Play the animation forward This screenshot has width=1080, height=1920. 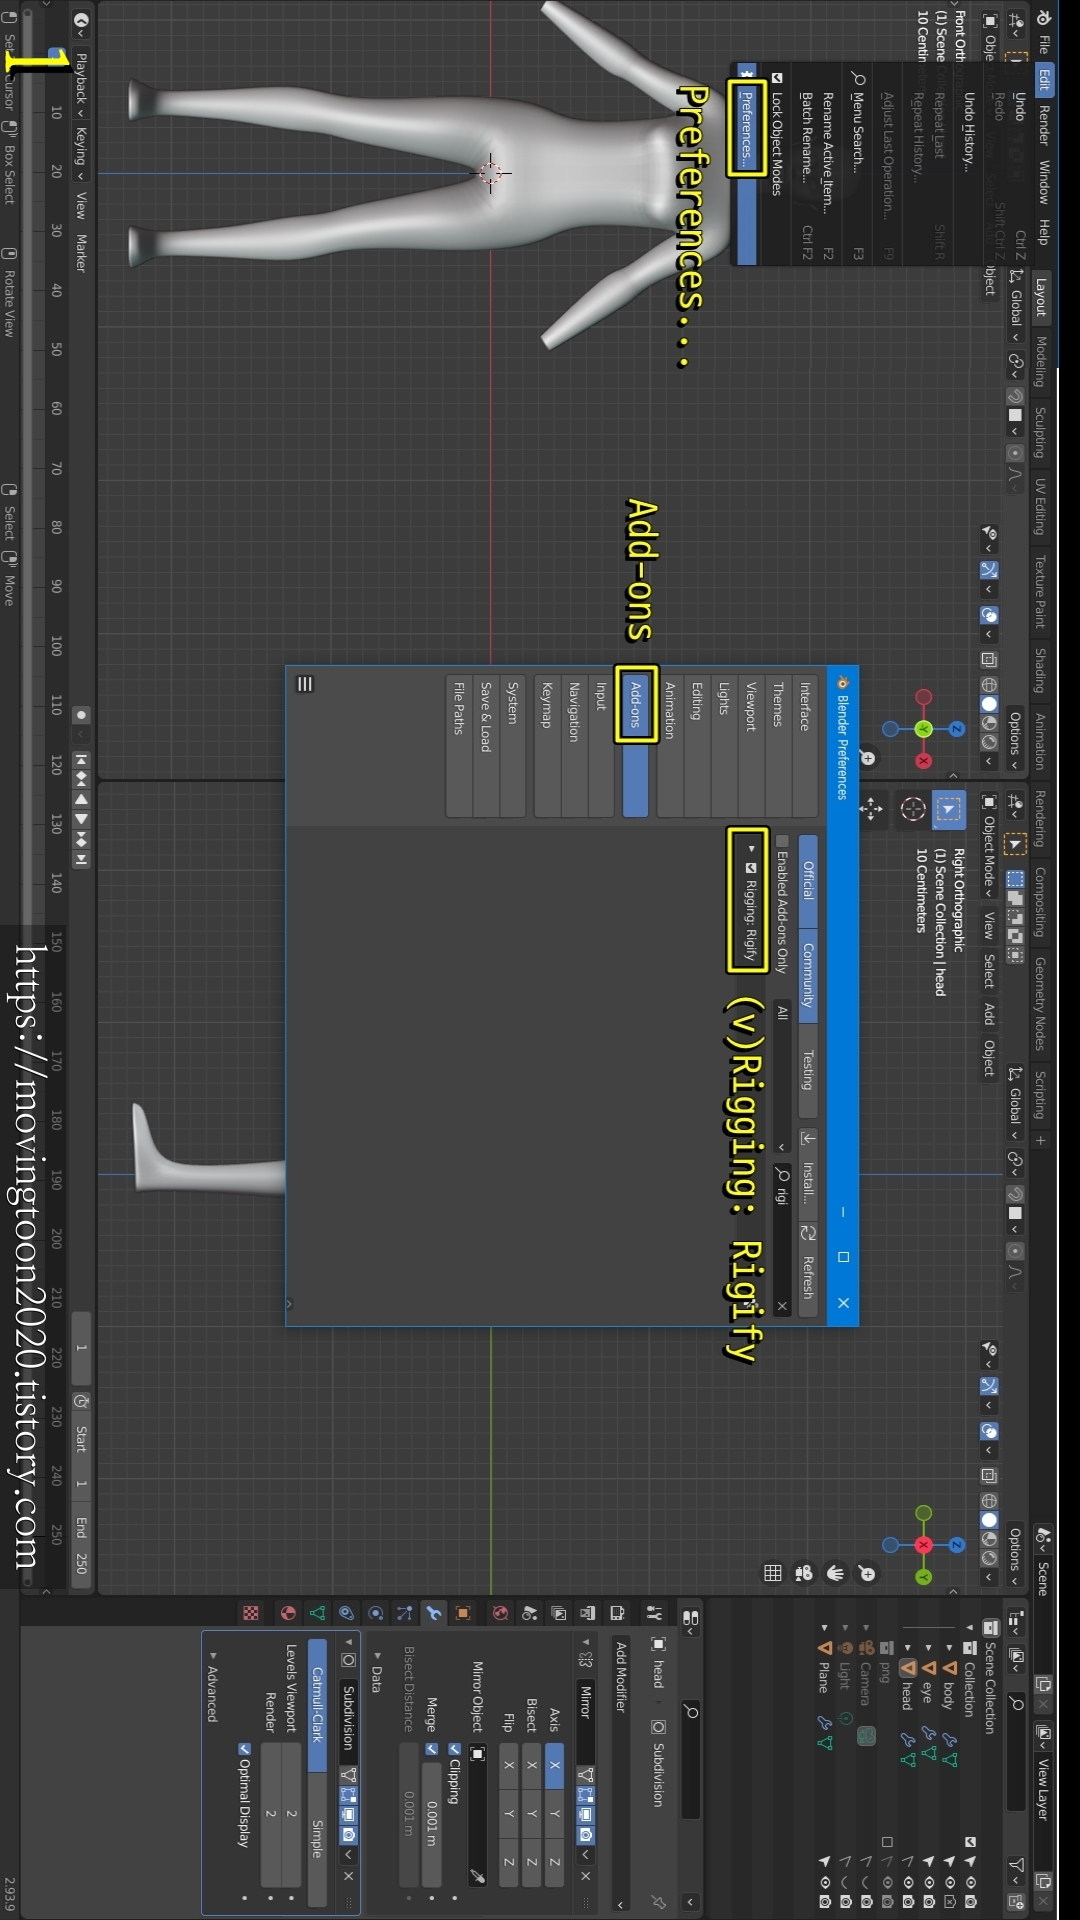tap(81, 819)
